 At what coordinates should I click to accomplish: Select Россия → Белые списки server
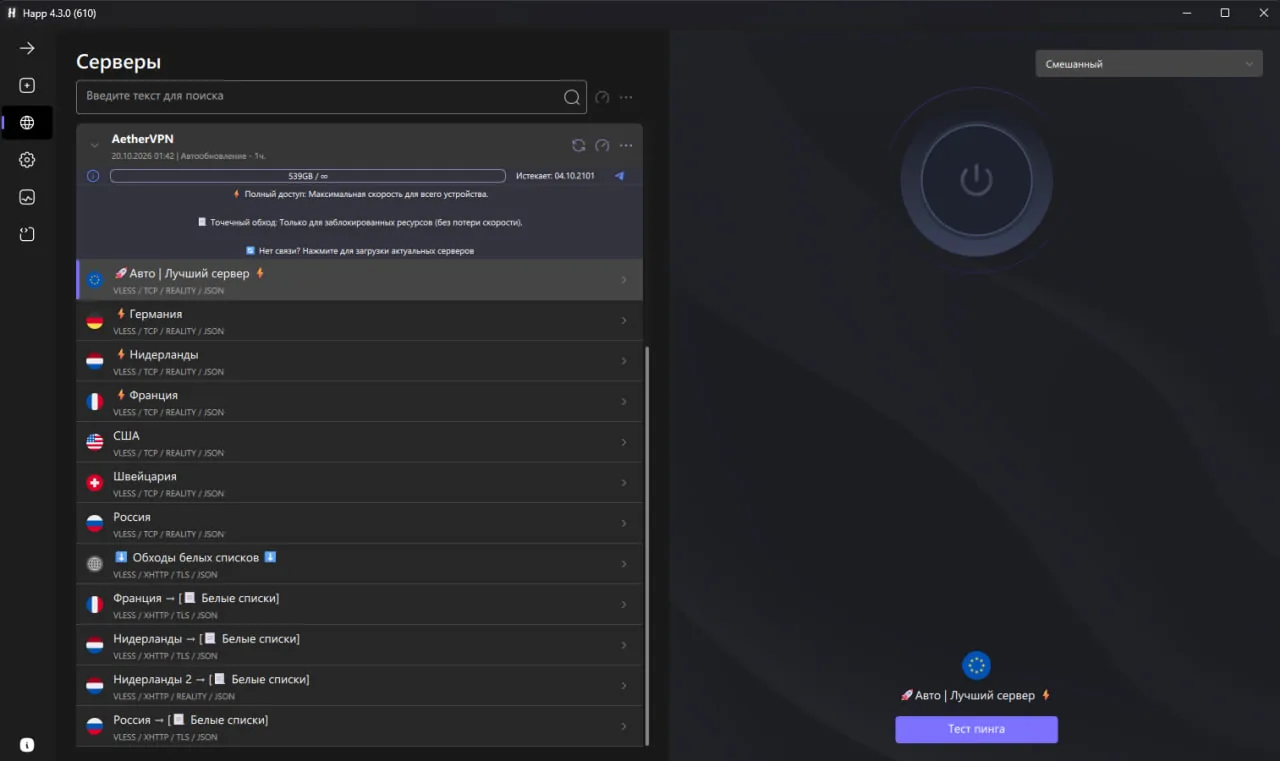coord(359,727)
